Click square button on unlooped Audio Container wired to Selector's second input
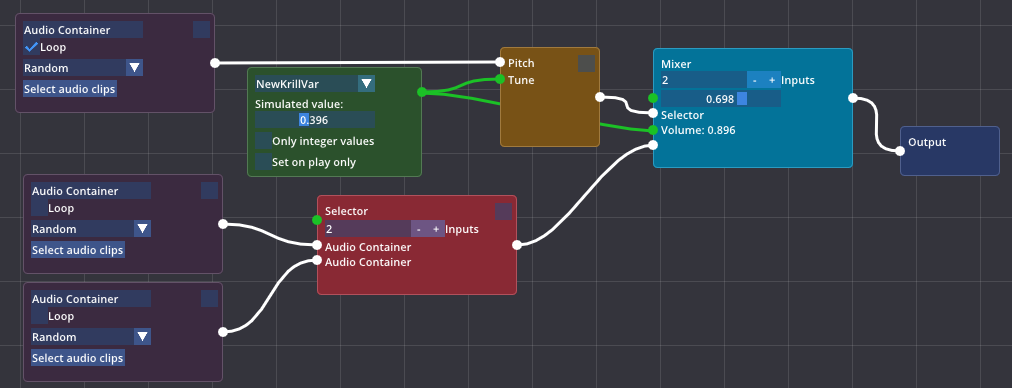The height and width of the screenshot is (388, 1012). (x=209, y=298)
